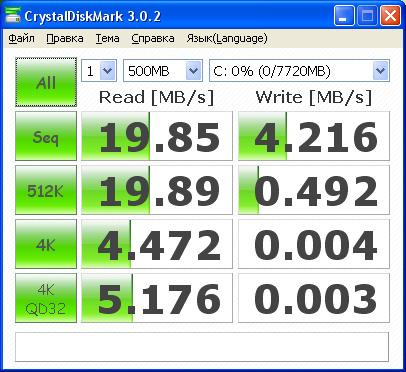Start the 512K benchmark test
The width and height of the screenshot is (406, 372).
click(46, 190)
